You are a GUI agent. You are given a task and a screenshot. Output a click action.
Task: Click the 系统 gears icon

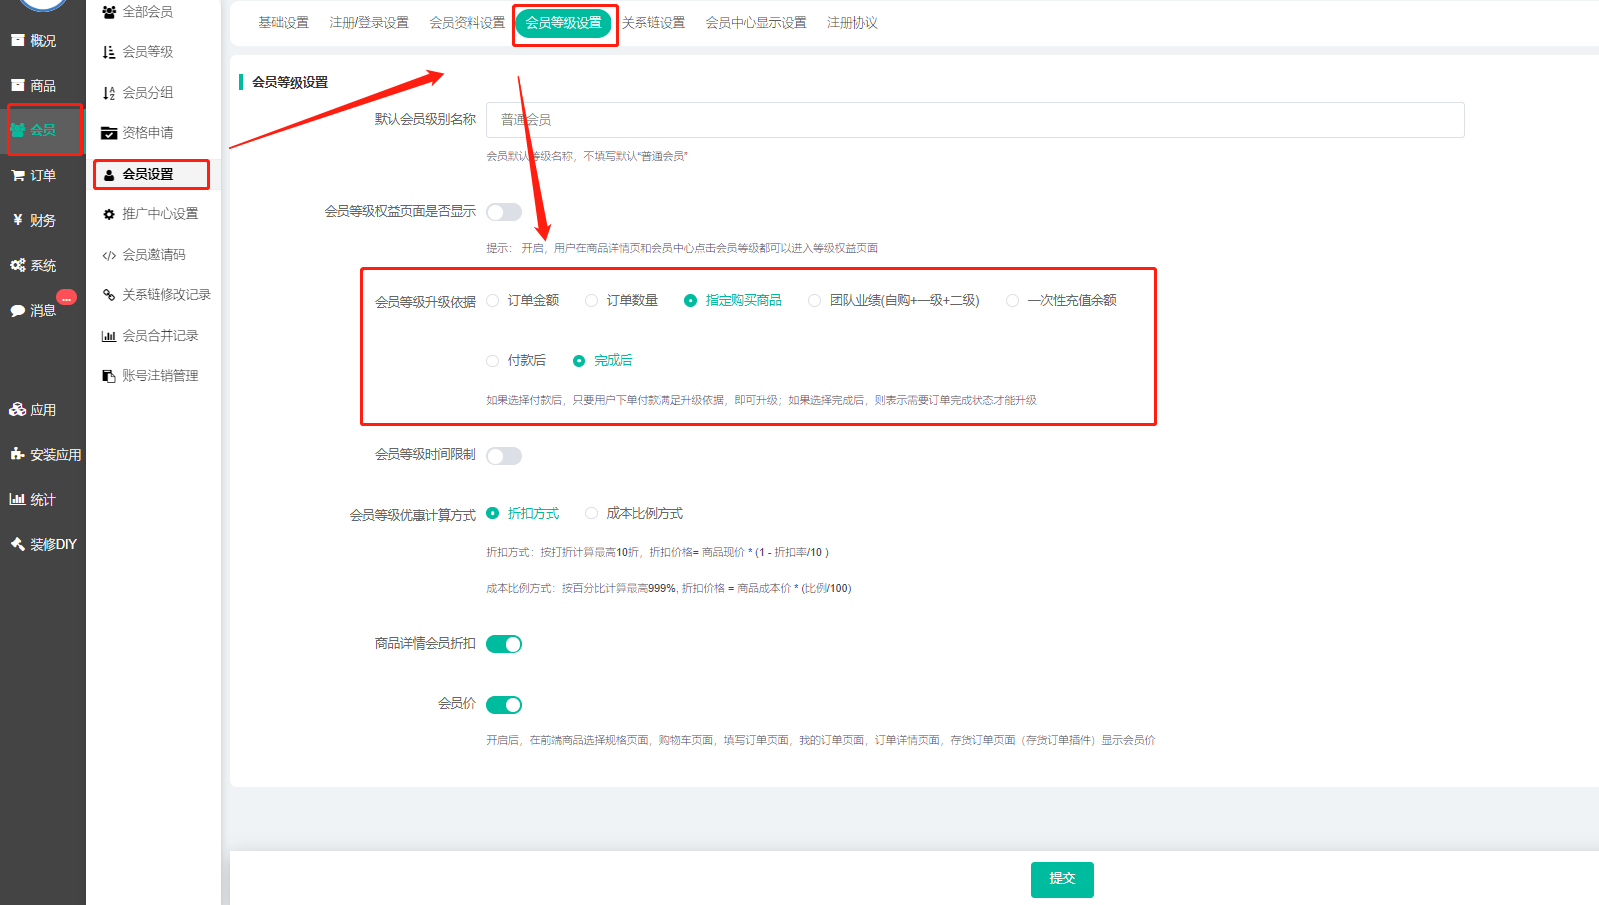click(17, 265)
